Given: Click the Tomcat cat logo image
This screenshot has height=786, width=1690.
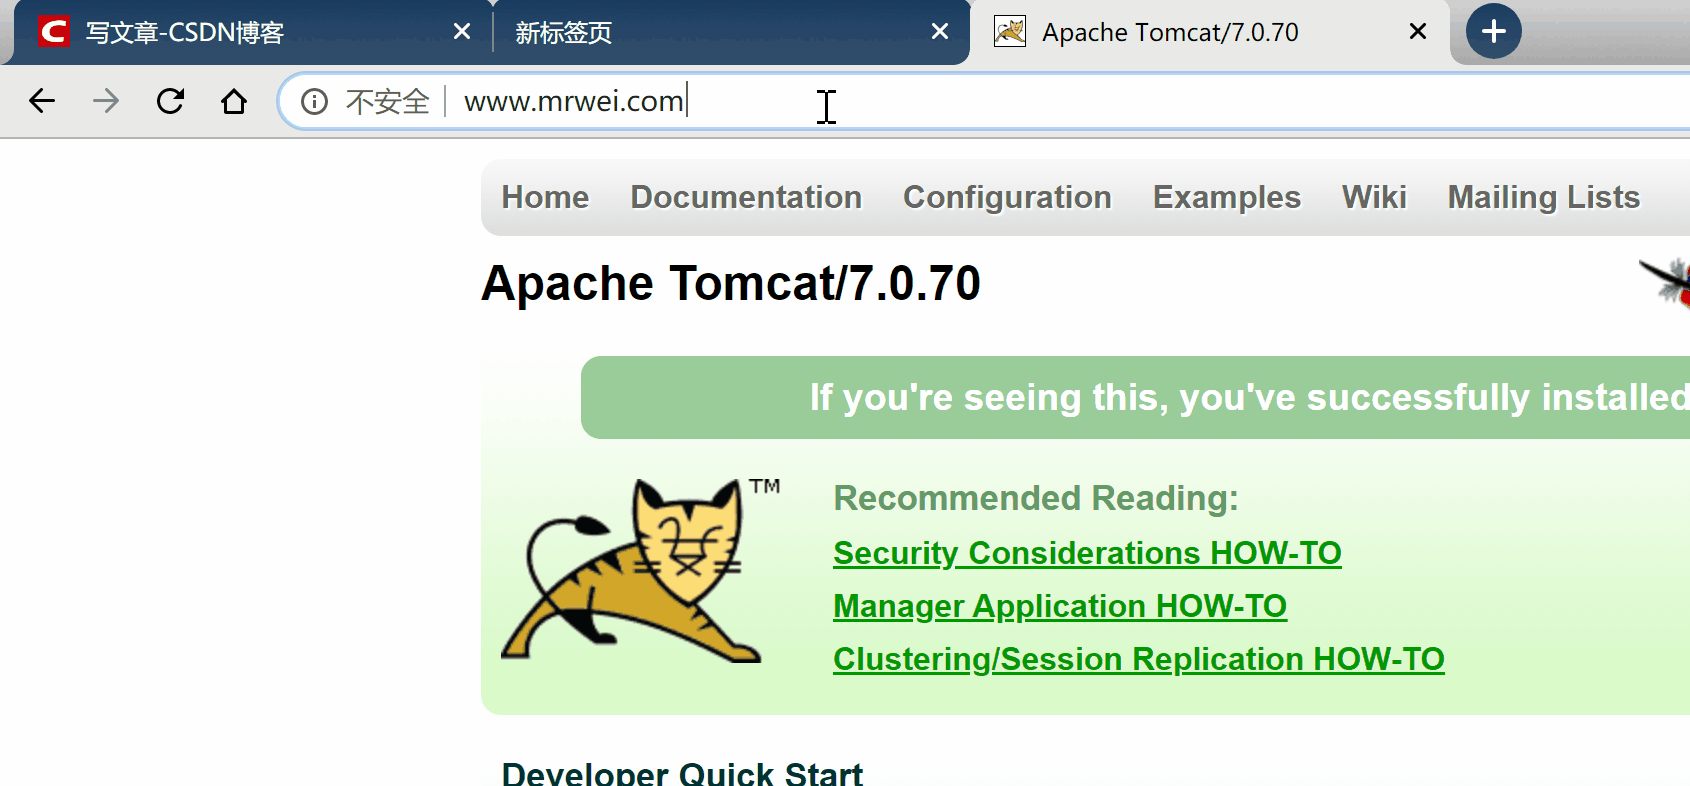Looking at the screenshot, I should 640,570.
